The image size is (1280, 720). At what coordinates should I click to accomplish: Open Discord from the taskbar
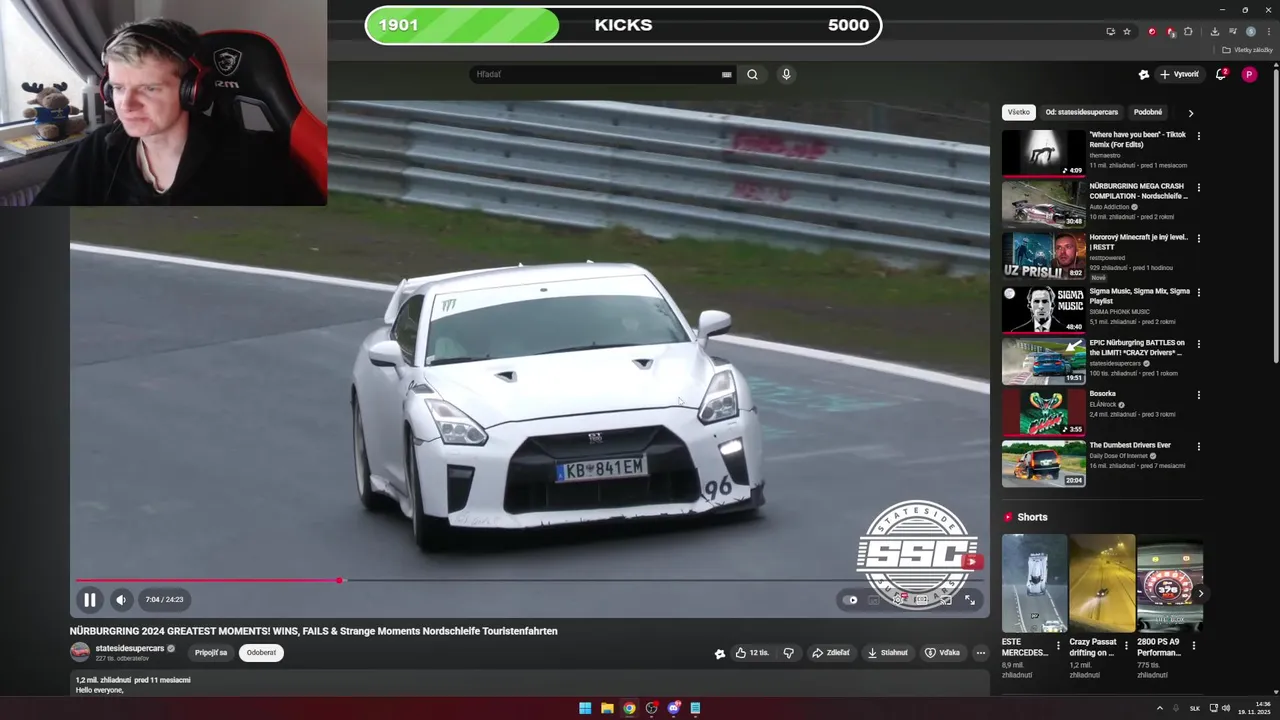673,708
